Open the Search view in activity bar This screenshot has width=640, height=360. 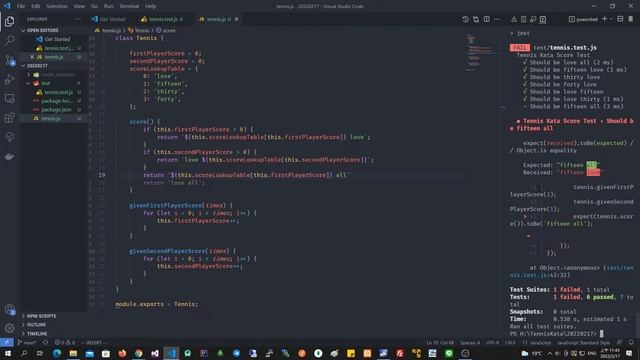pos(9,40)
